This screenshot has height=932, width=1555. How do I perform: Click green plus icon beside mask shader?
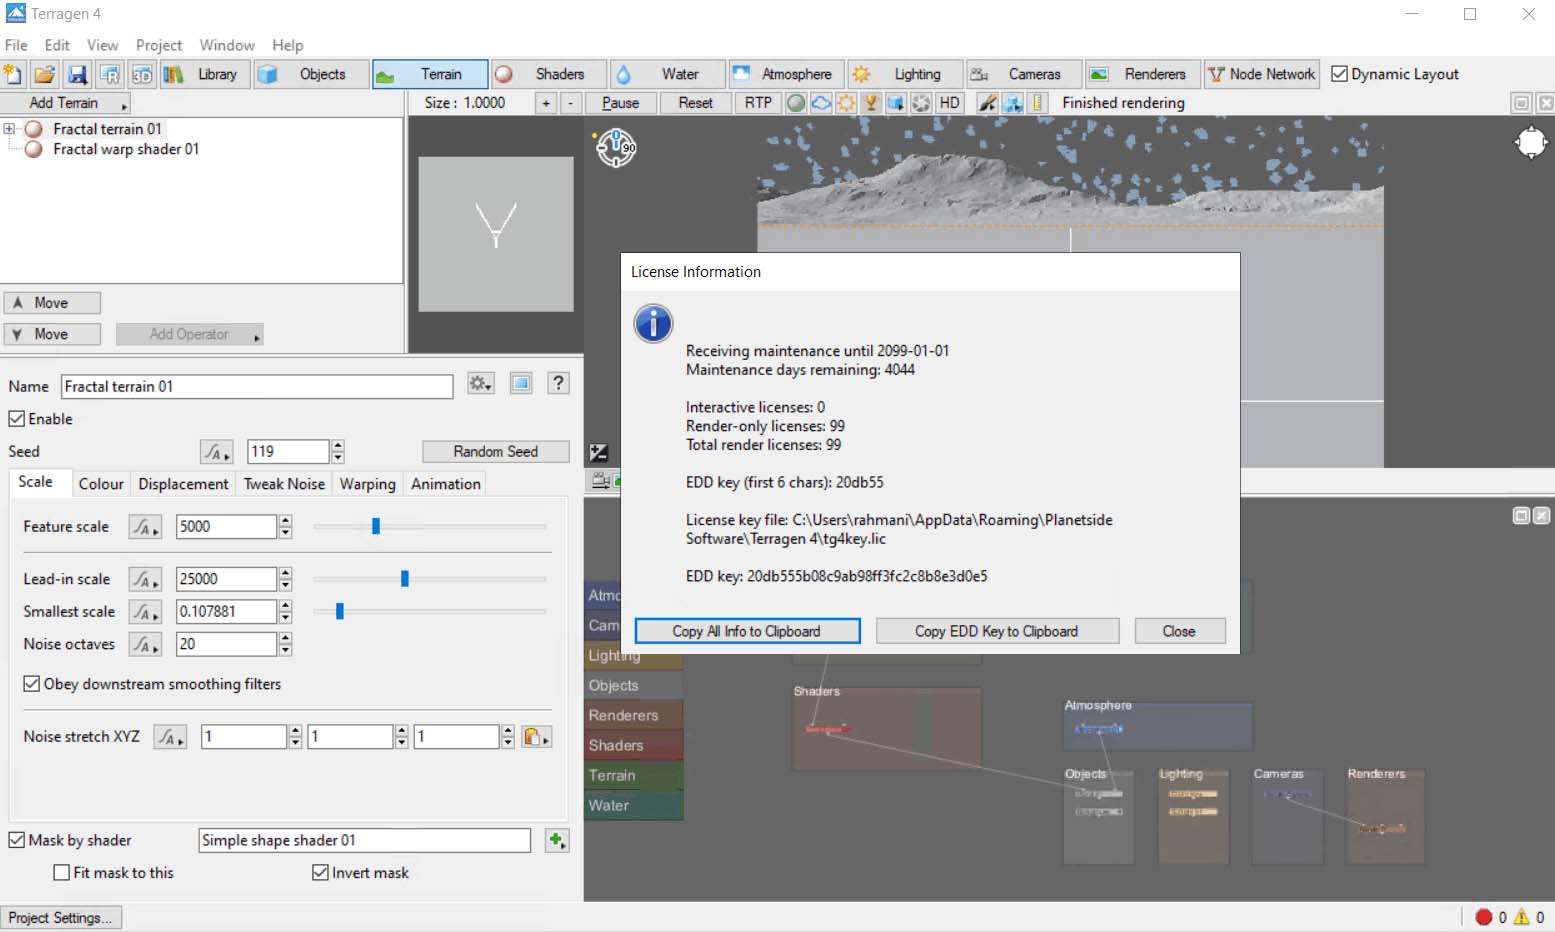pos(557,841)
